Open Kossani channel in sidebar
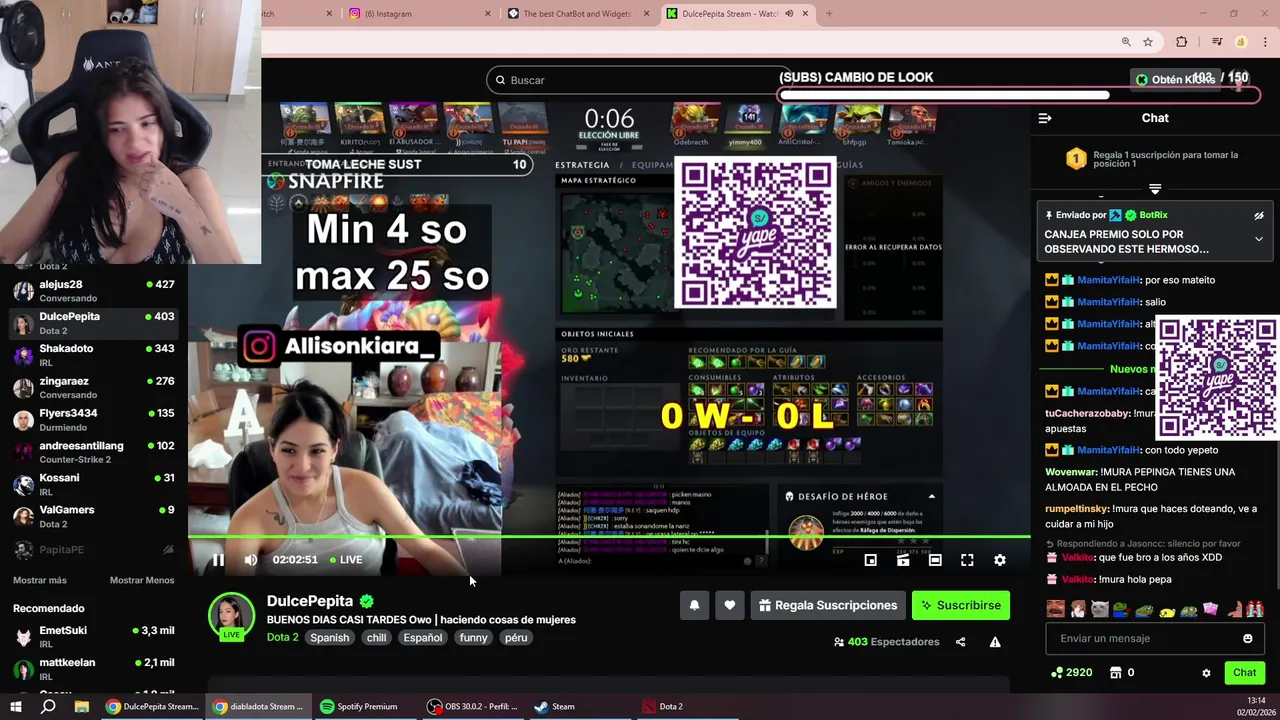The image size is (1280, 720). tap(93, 484)
